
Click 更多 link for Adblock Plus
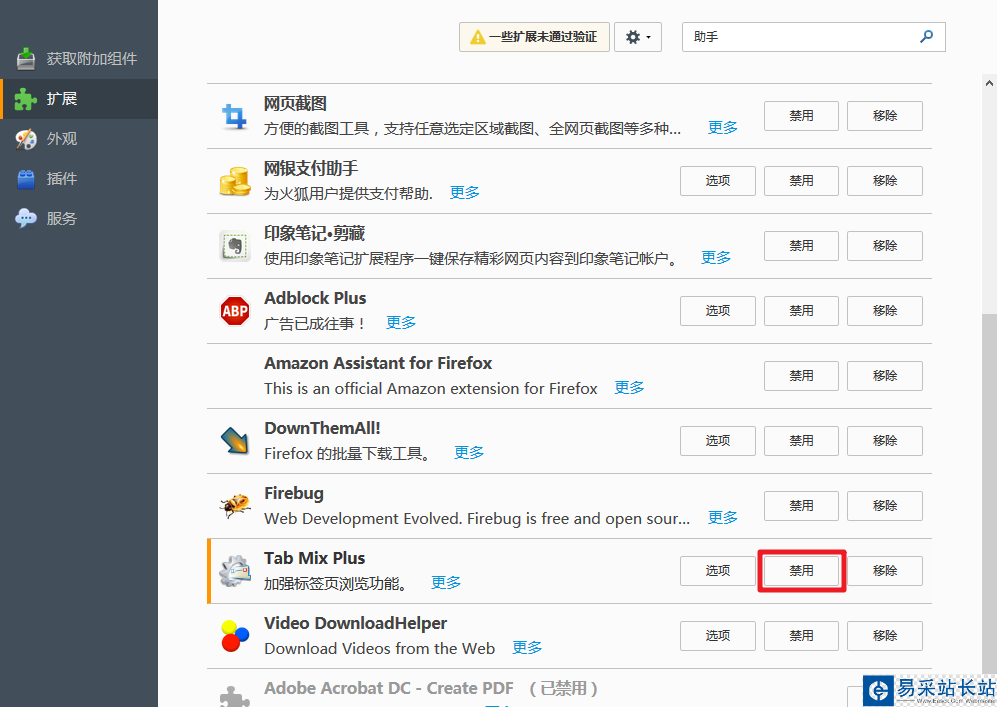coord(401,322)
